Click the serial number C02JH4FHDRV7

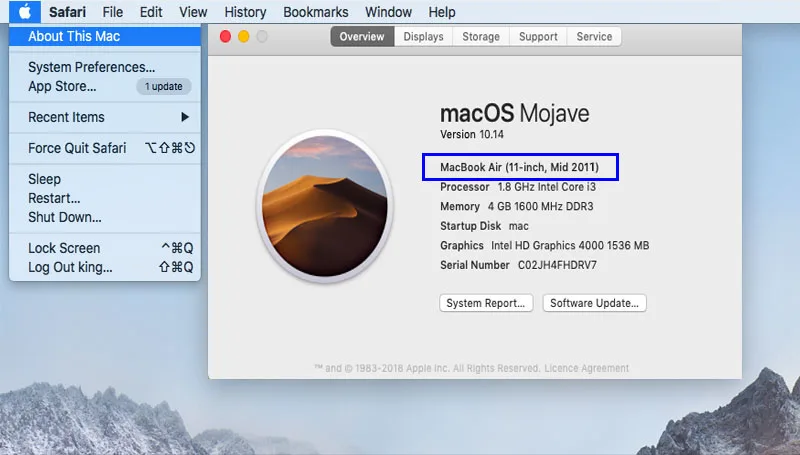(557, 265)
